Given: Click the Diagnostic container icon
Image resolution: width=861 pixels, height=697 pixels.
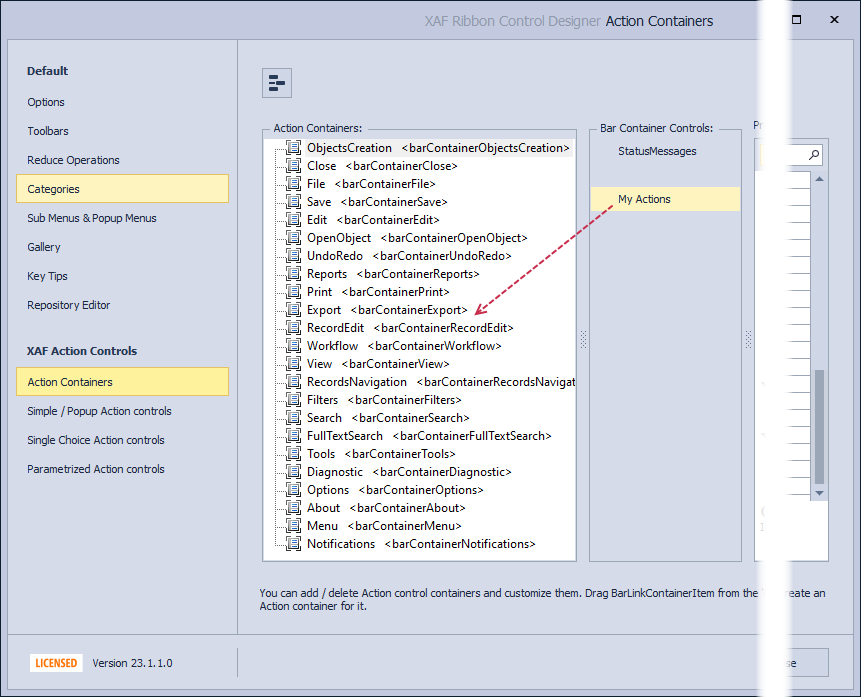Looking at the screenshot, I should (294, 472).
